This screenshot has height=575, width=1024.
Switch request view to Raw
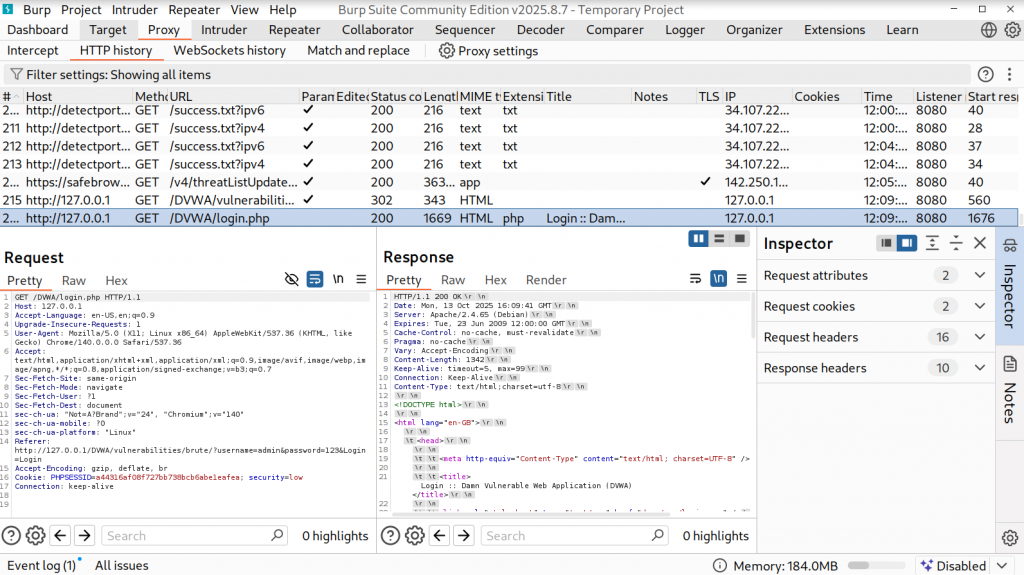pos(74,280)
